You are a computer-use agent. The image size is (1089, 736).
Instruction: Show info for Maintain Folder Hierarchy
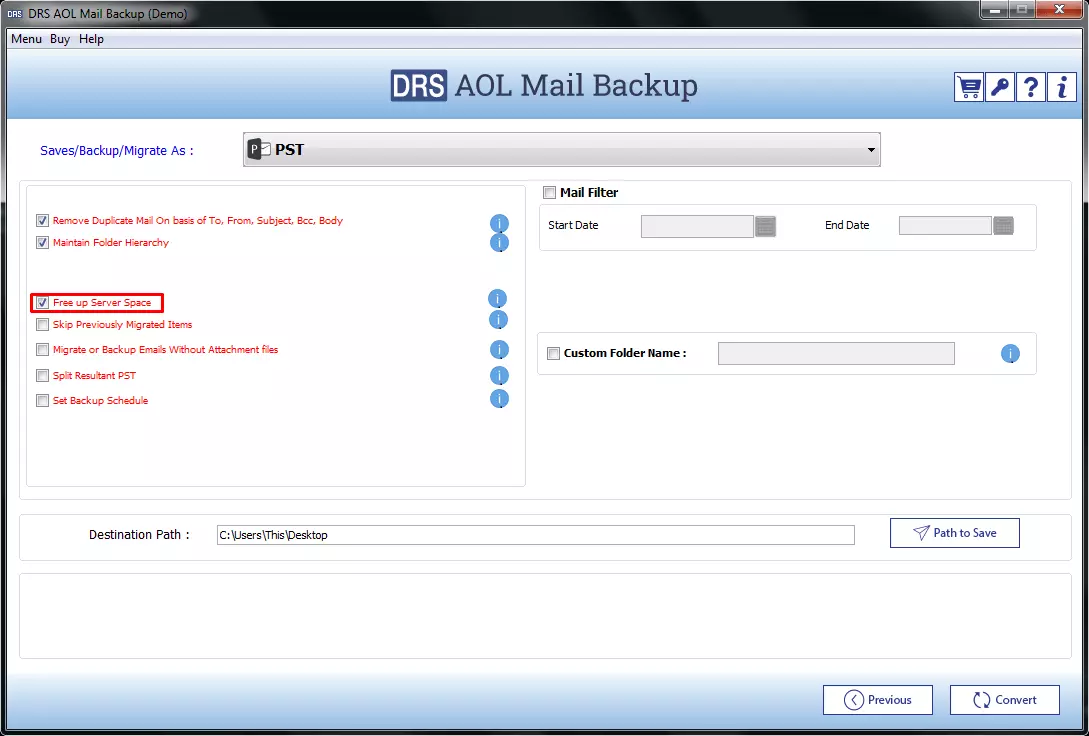click(x=499, y=242)
